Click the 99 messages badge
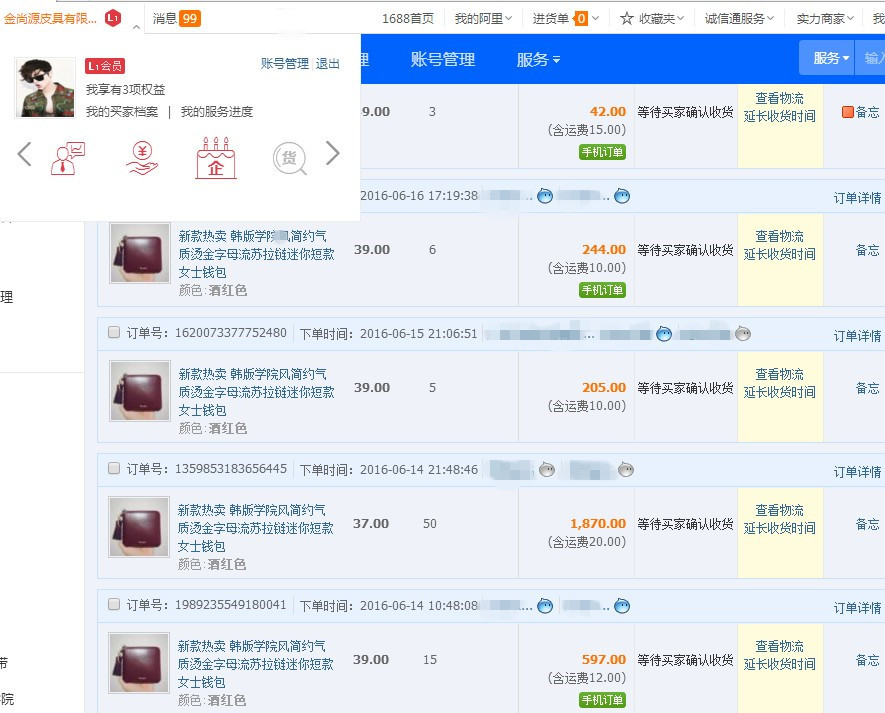 click(190, 19)
